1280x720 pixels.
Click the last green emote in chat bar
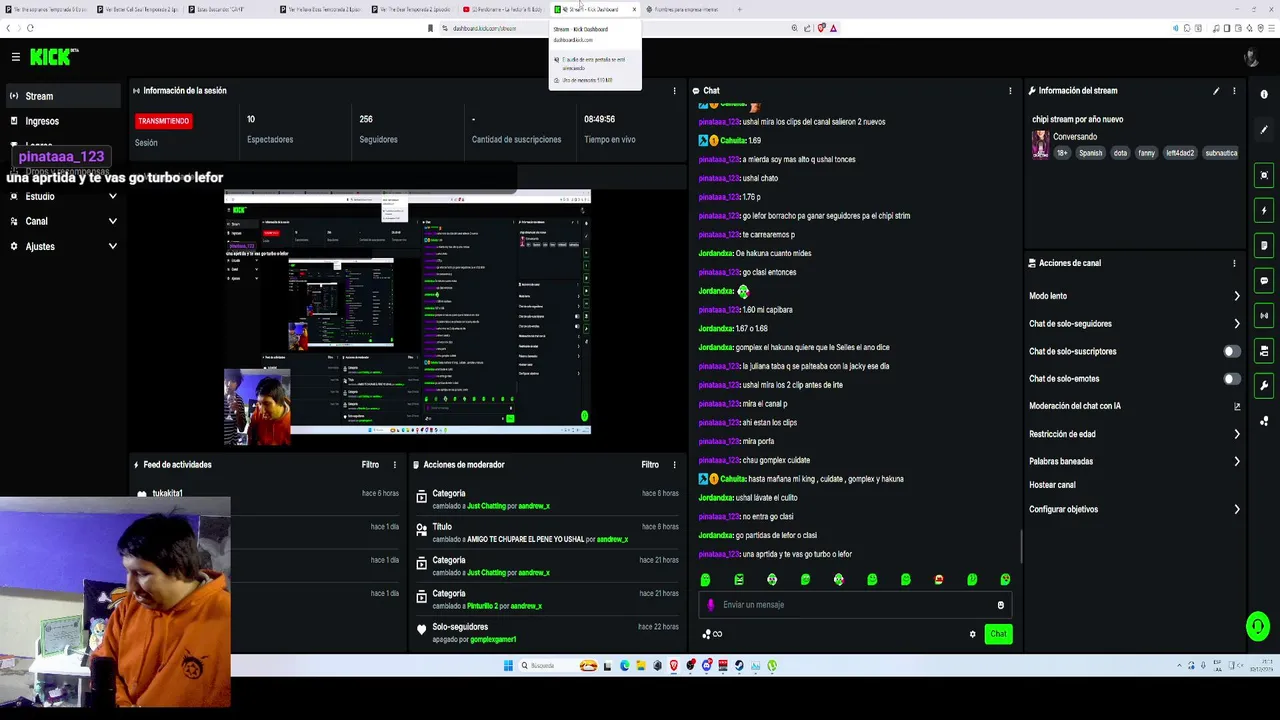[1005, 580]
